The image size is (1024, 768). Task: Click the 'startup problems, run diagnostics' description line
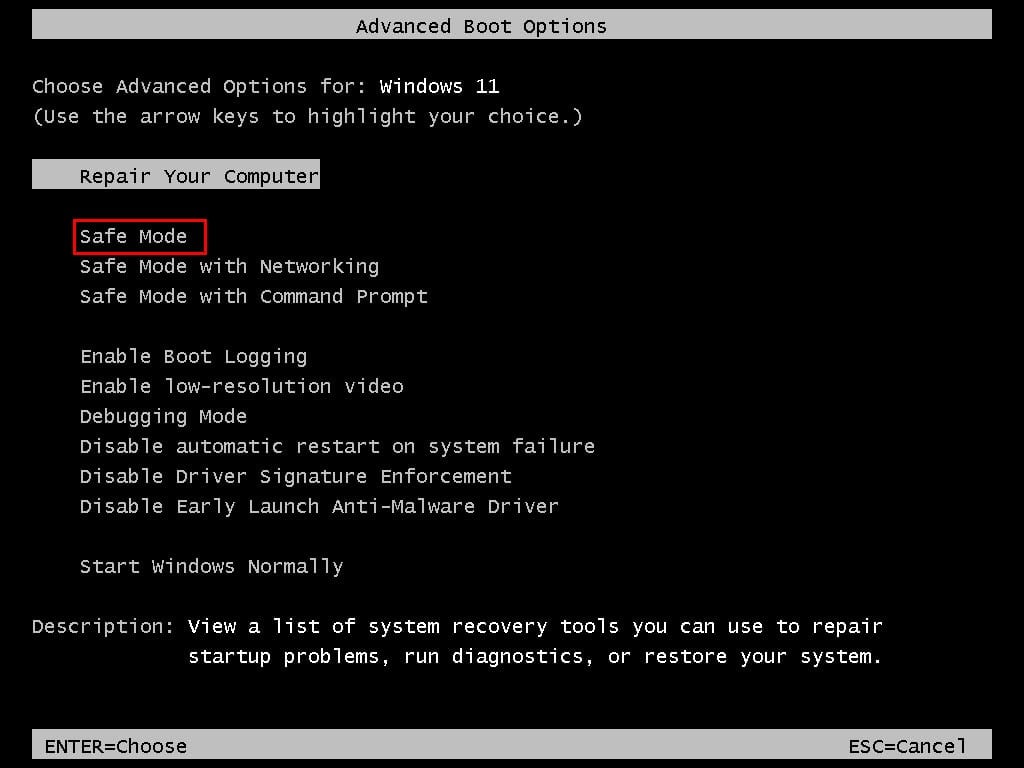535,657
